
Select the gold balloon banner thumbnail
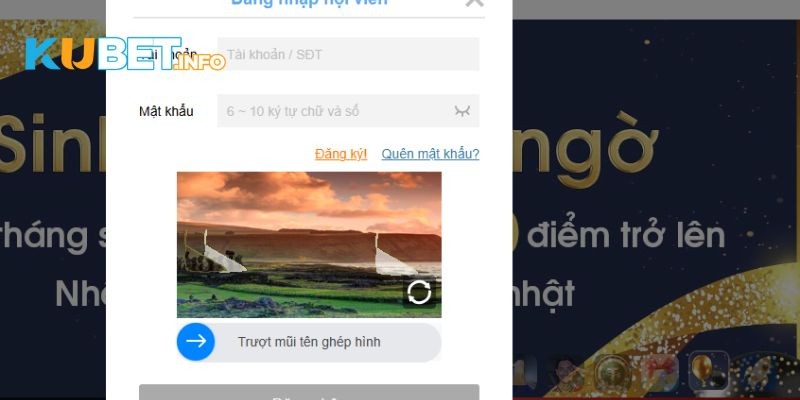pyautogui.click(x=709, y=371)
